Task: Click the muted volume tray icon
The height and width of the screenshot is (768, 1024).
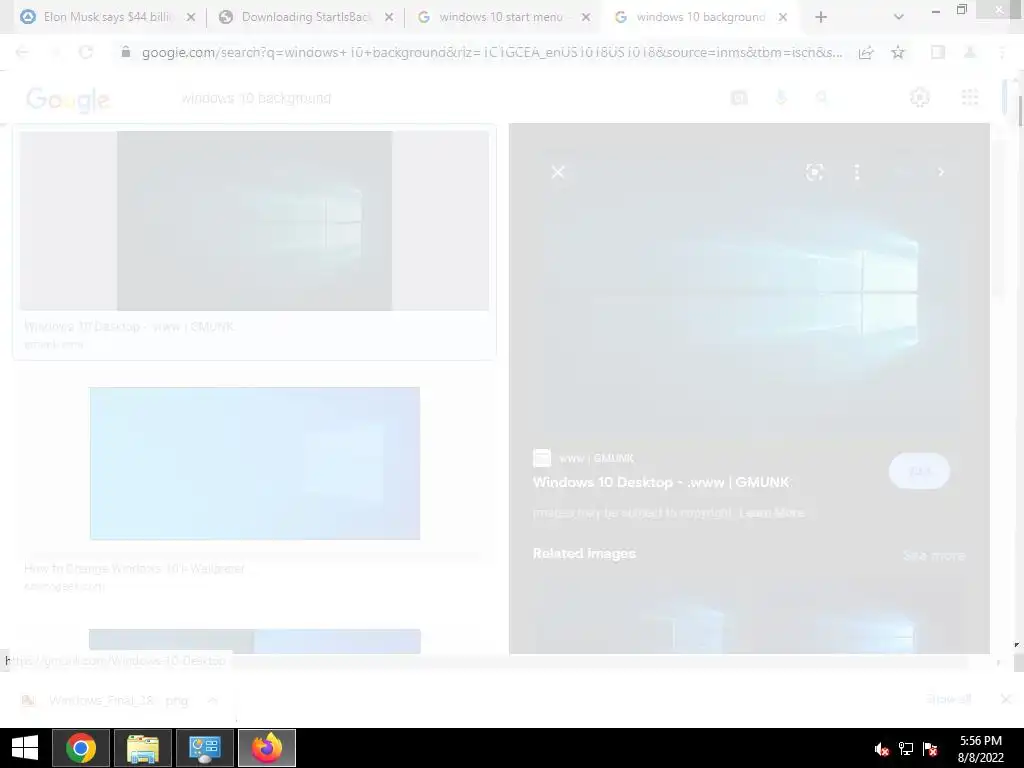Action: [882, 749]
